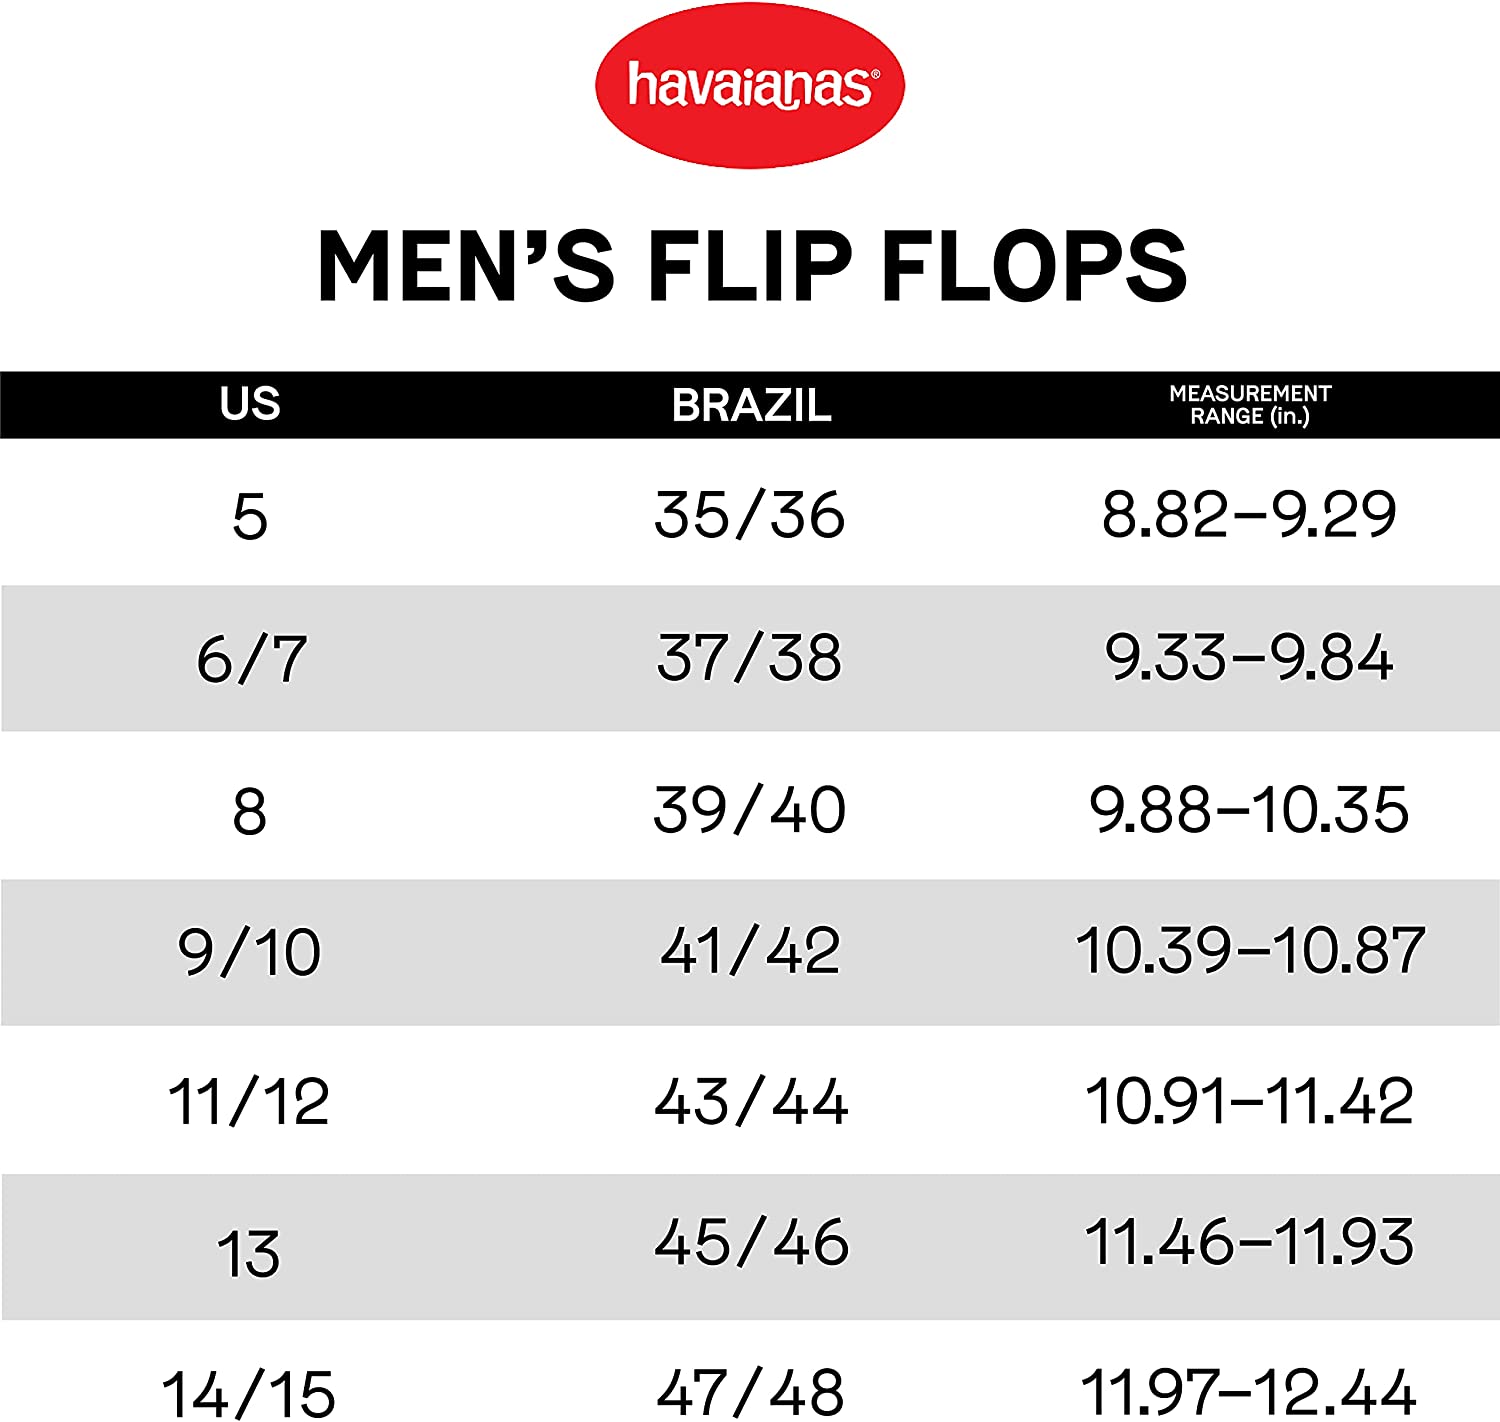Select US size 14/15 cell
Screen dimensions: 1500x1422
(x=249, y=1393)
